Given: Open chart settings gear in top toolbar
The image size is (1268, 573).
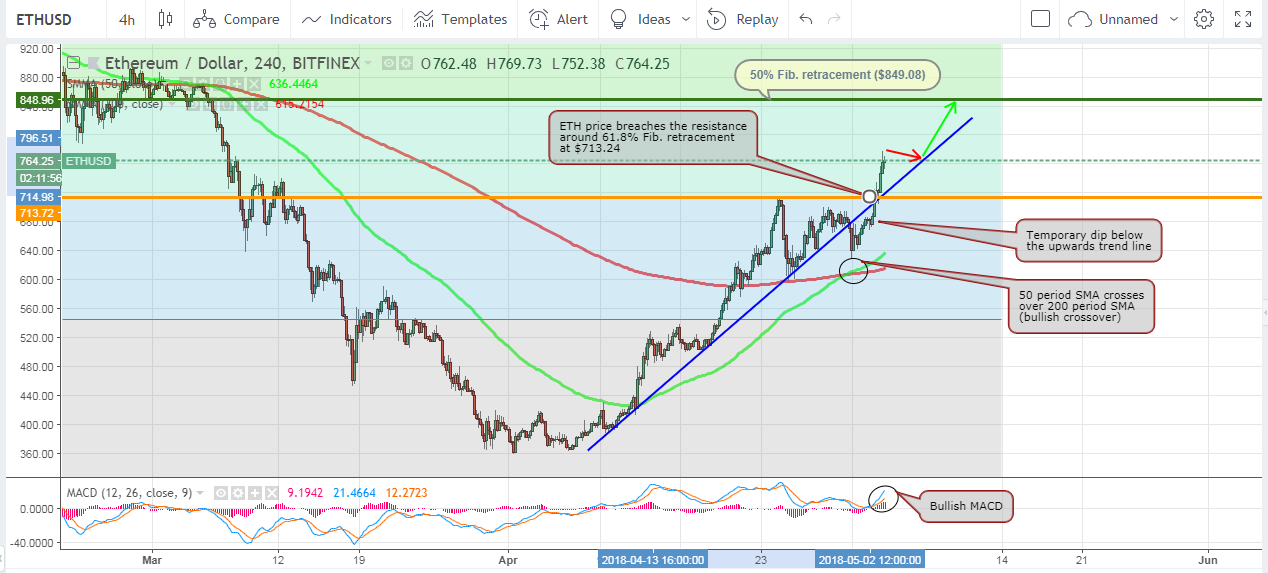Looking at the screenshot, I should 1204,19.
